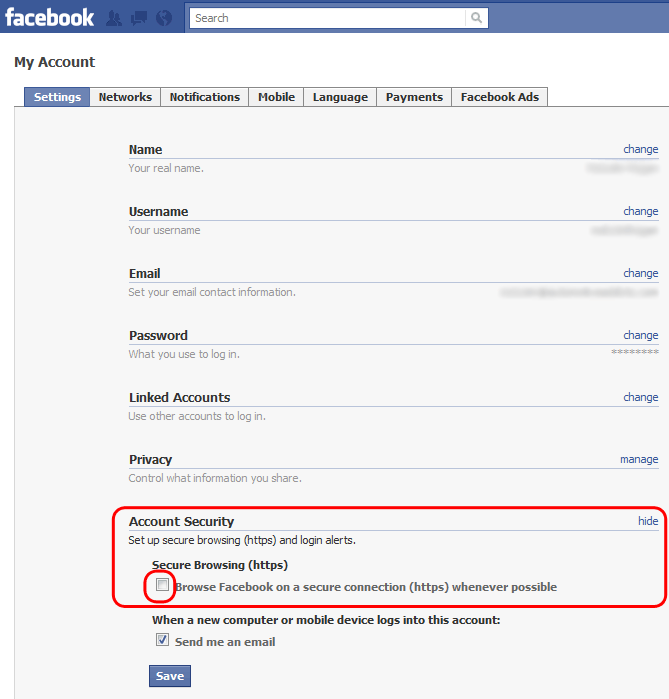Viewport: 669px width, 699px height.
Task: Click change link next to Email
Action: tap(640, 273)
